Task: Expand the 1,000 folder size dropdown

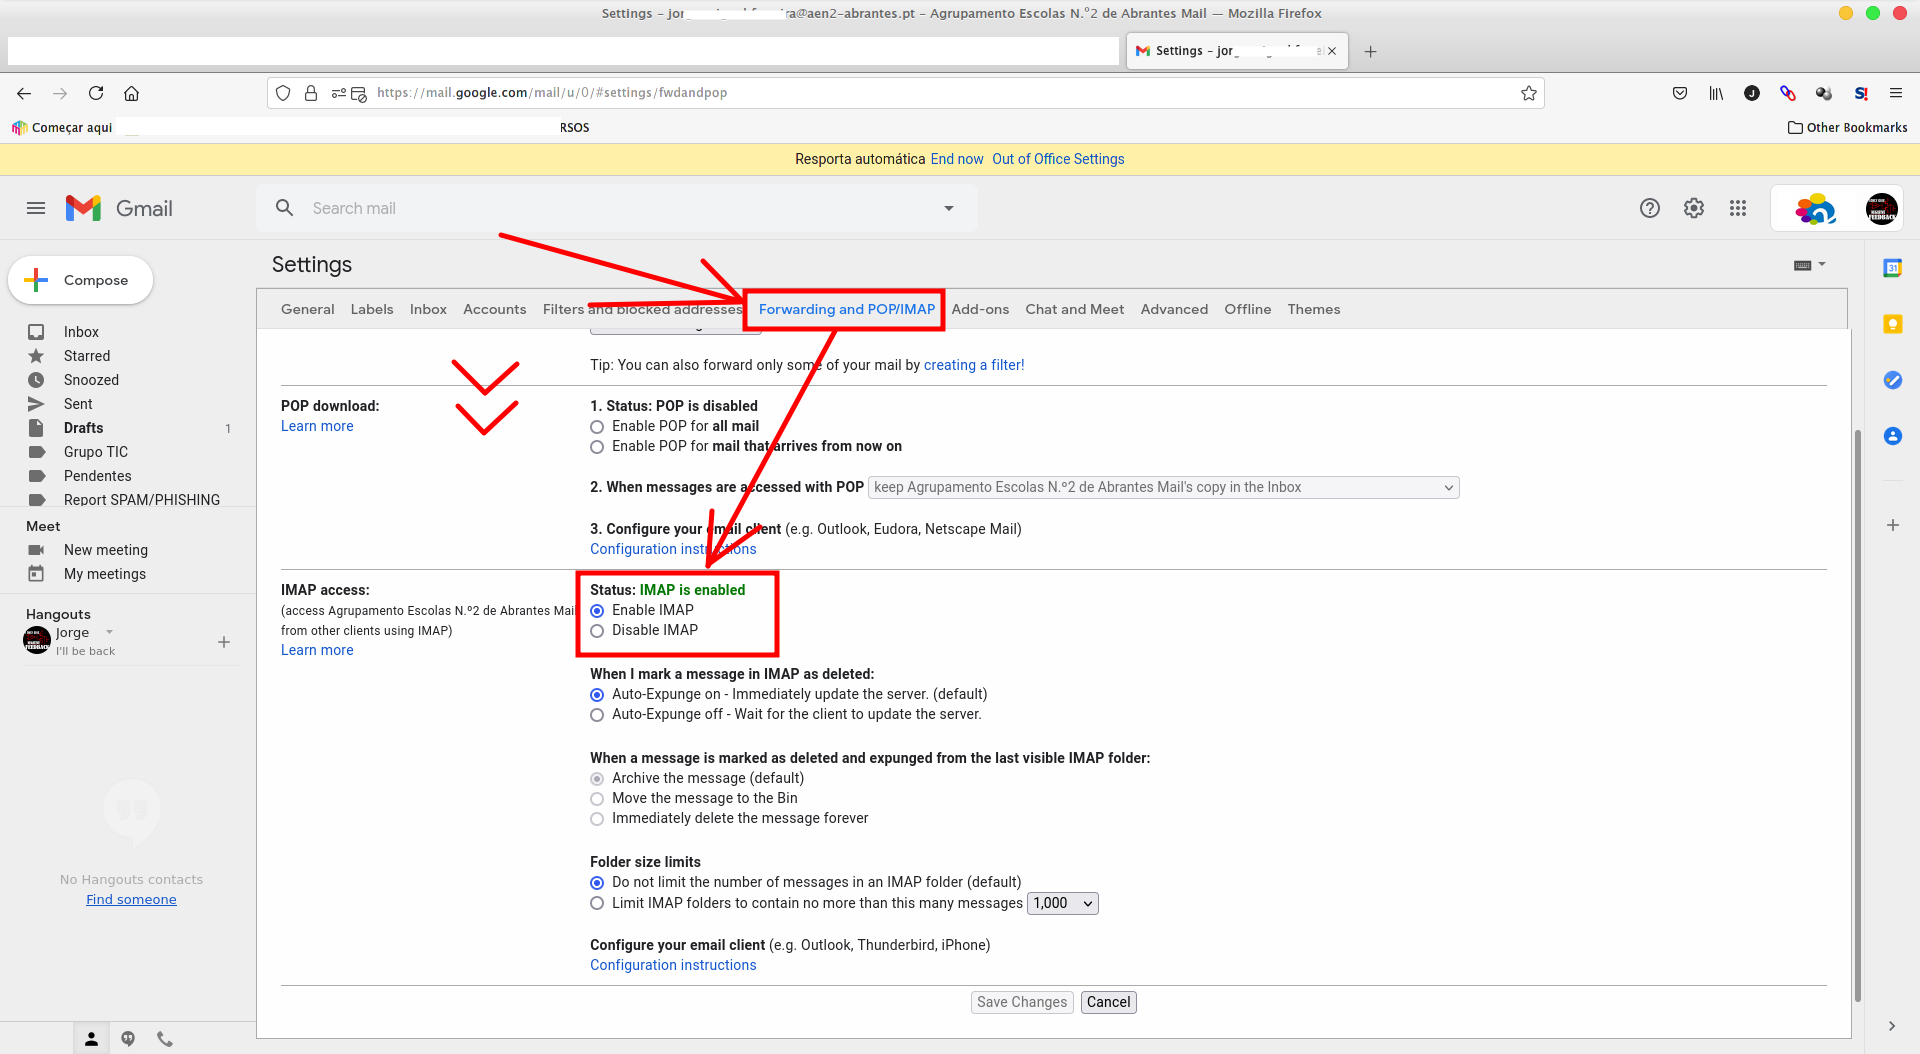Action: click(x=1062, y=904)
